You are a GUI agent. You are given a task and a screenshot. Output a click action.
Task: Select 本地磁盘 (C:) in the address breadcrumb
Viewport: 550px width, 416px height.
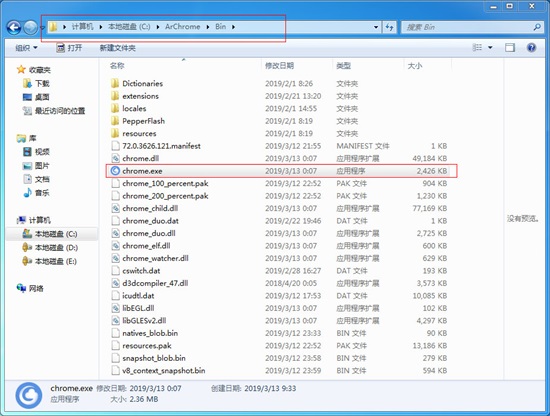click(x=129, y=27)
